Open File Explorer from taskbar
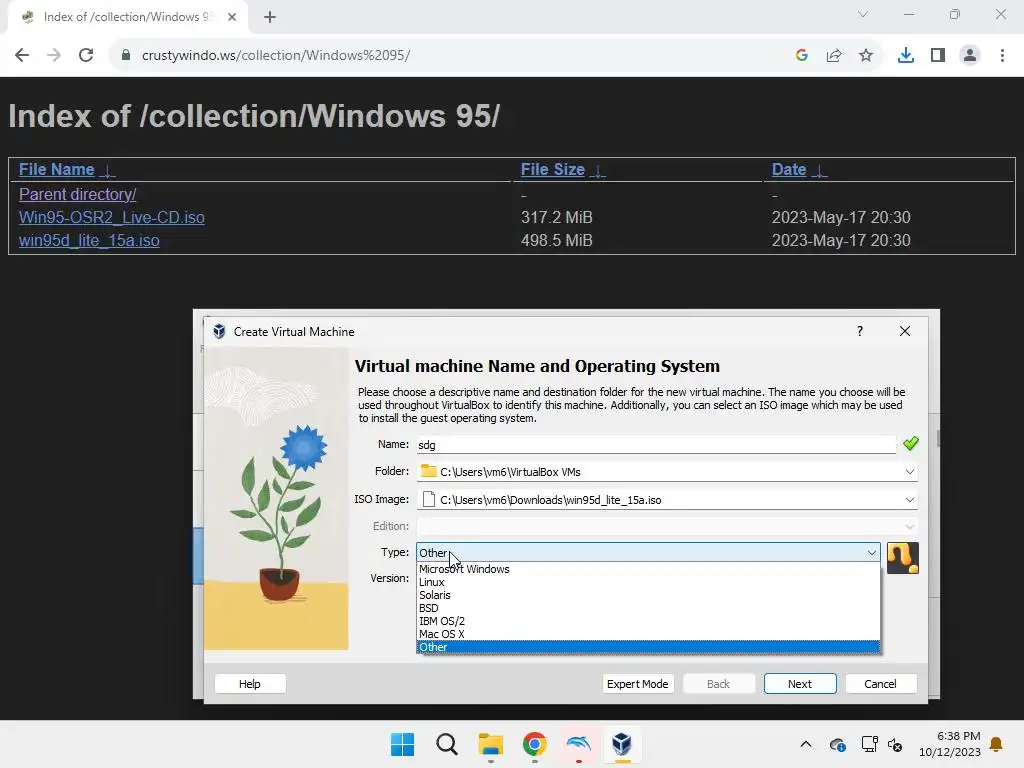The width and height of the screenshot is (1024, 768). point(490,744)
